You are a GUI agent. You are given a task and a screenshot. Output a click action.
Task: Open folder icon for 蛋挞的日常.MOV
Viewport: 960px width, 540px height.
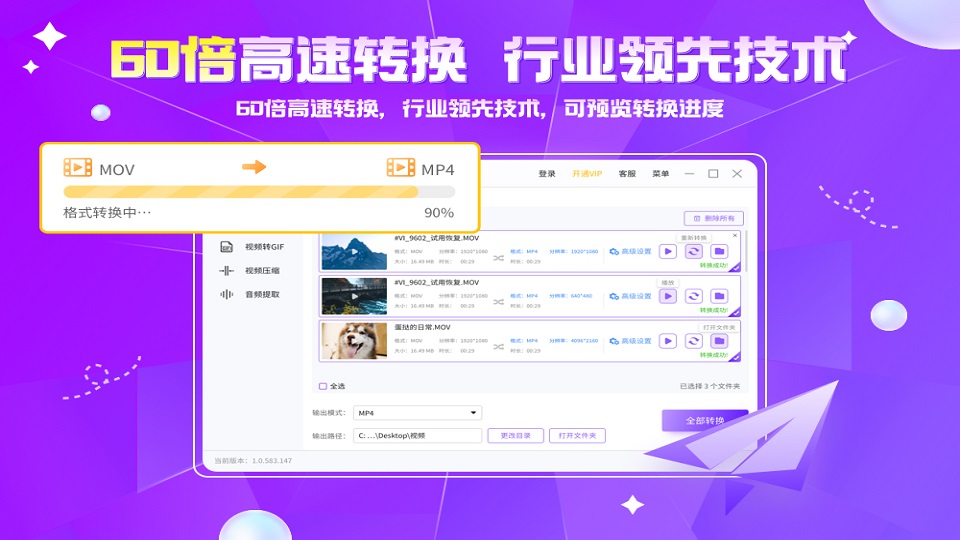pos(719,341)
